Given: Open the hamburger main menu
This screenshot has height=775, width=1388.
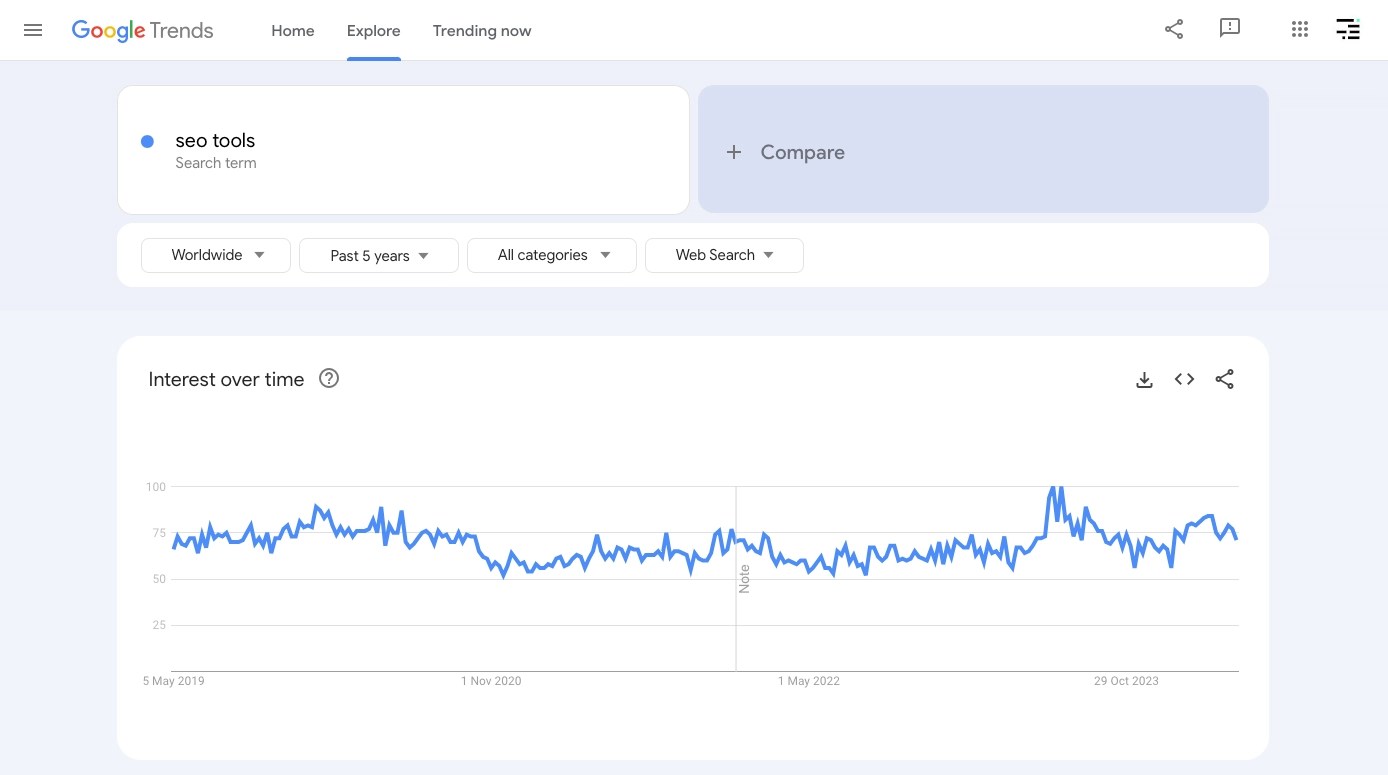Looking at the screenshot, I should [x=33, y=30].
